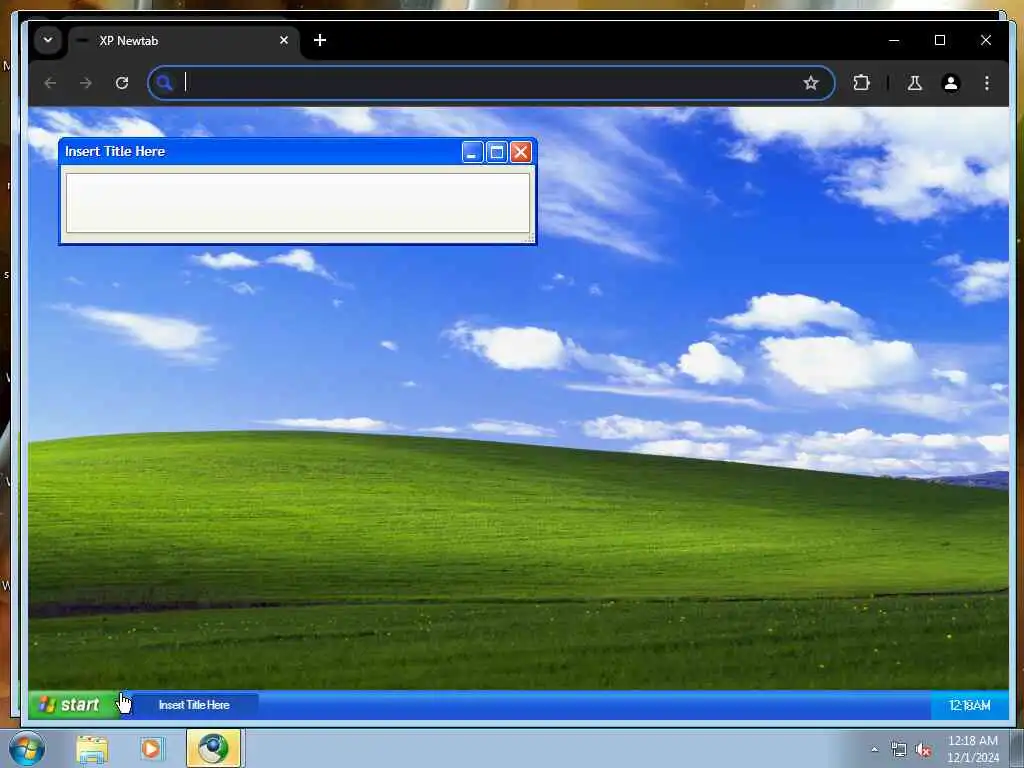Click the Show desktop strip on taskbar
Image resolution: width=1024 pixels, height=768 pixels.
(x=1017, y=749)
